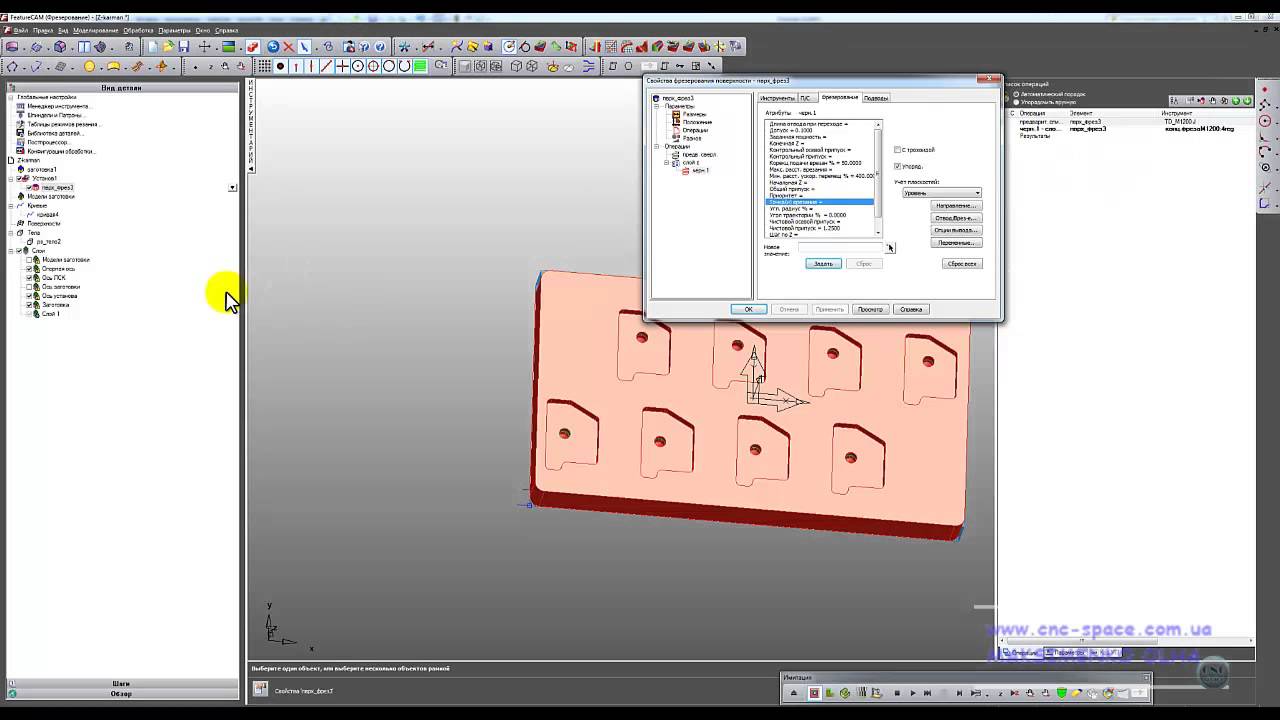Screen dimensions: 1280x720
Task: Click the green rectangle icon in second toolbar
Action: (420, 66)
